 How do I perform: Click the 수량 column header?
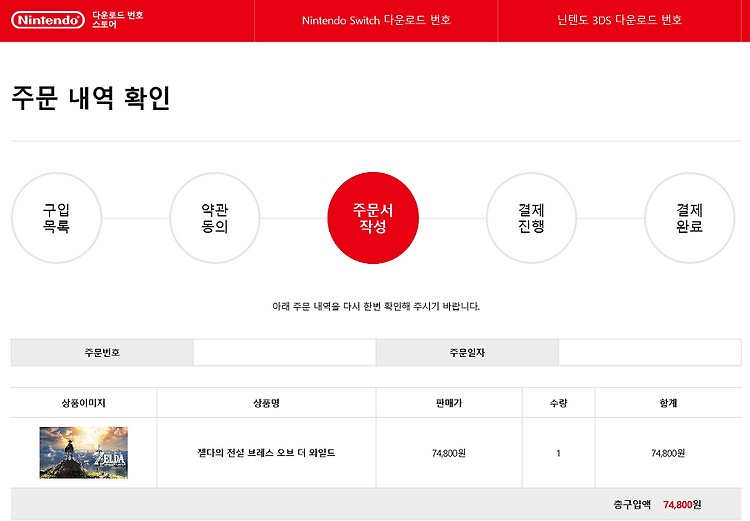558,403
